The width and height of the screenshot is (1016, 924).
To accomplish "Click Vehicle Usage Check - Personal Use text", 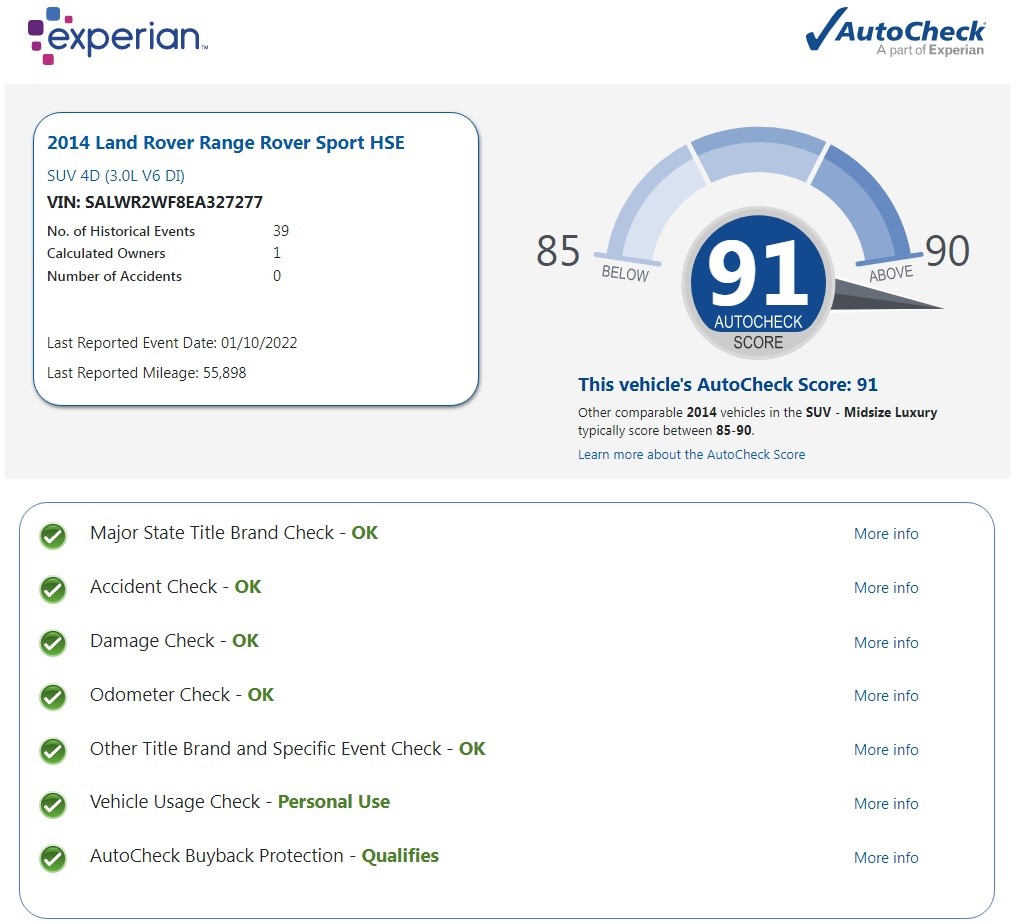I will tap(240, 802).
